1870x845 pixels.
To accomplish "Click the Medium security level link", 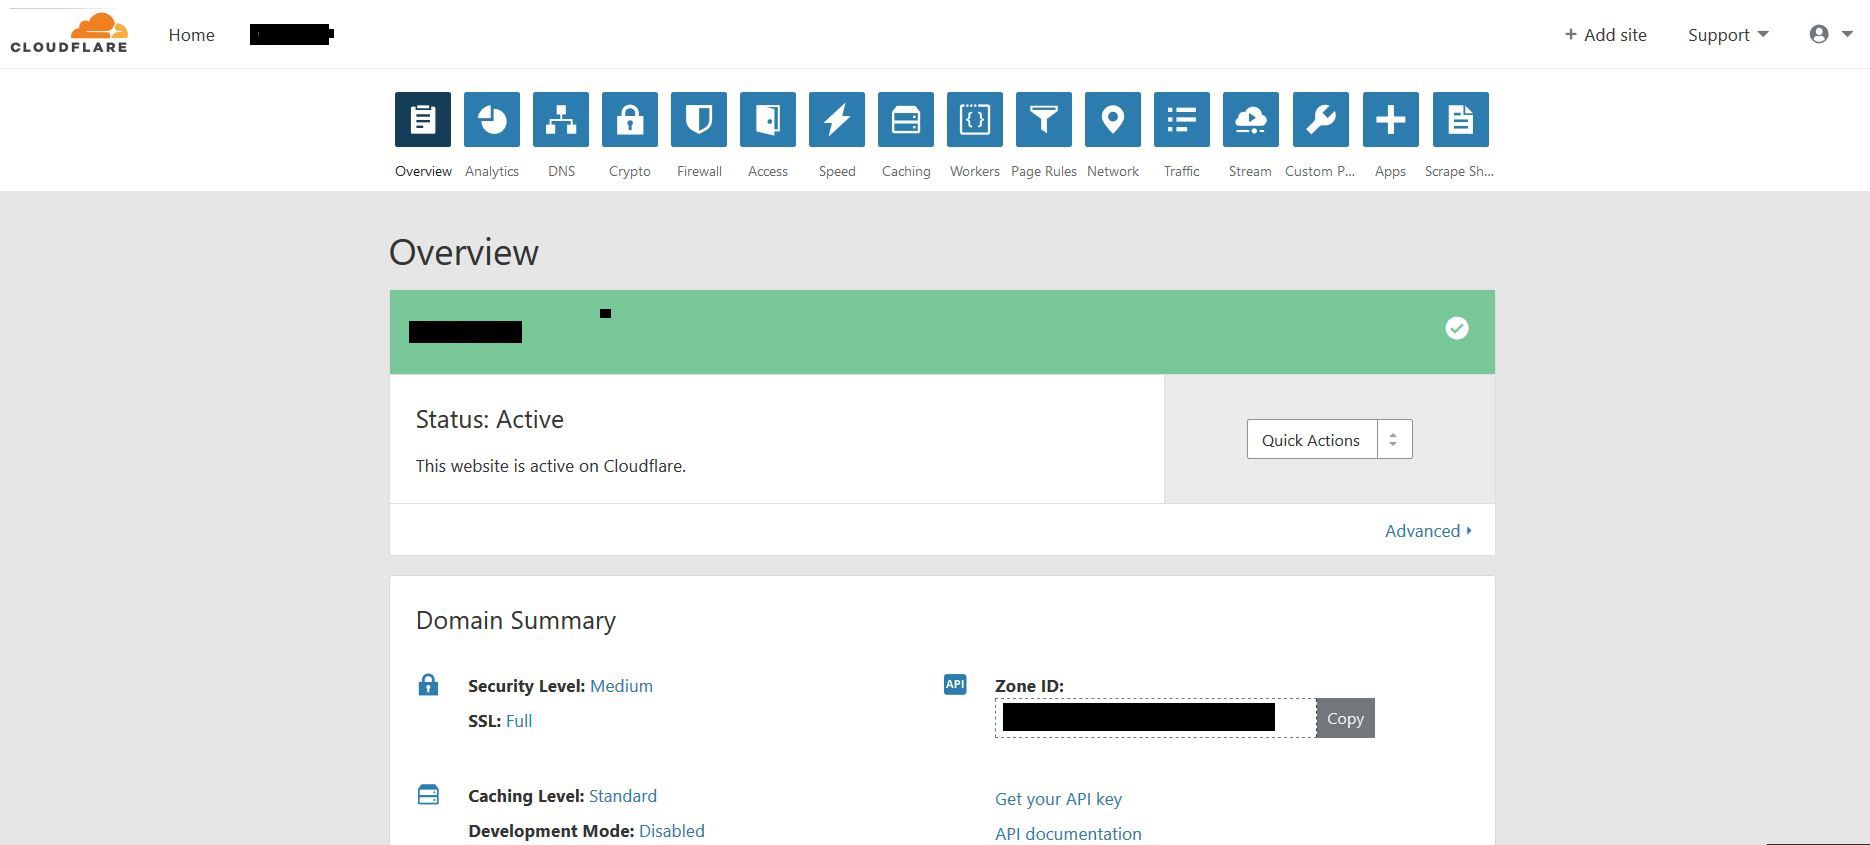I will [x=621, y=686].
